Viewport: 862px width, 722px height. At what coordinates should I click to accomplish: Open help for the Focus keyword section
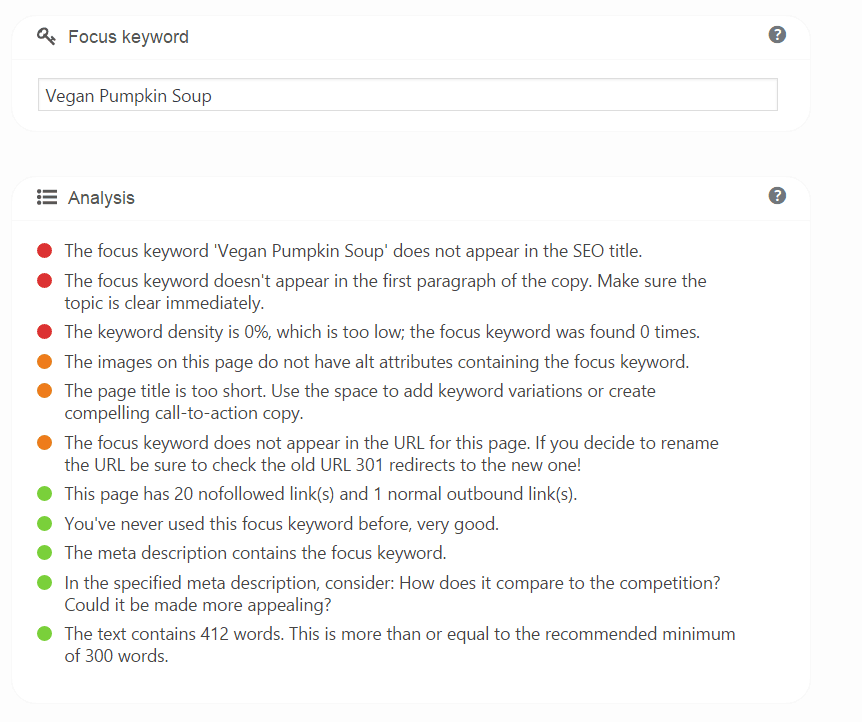(x=777, y=34)
